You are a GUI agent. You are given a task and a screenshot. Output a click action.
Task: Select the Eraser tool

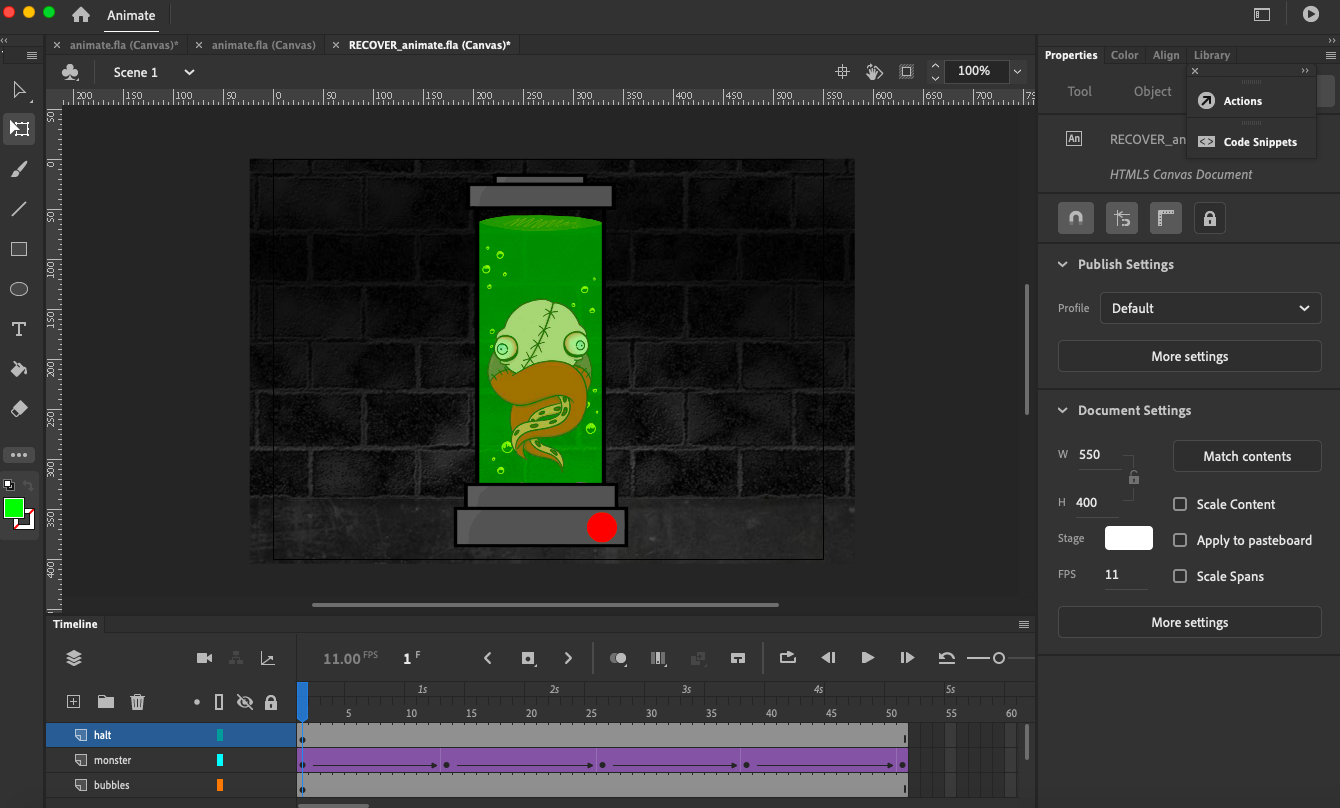18,409
